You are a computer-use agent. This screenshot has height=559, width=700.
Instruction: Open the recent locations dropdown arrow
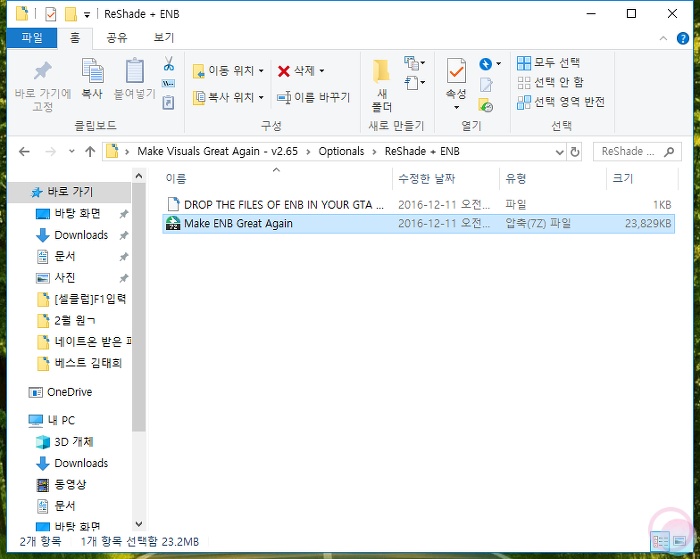click(x=71, y=152)
